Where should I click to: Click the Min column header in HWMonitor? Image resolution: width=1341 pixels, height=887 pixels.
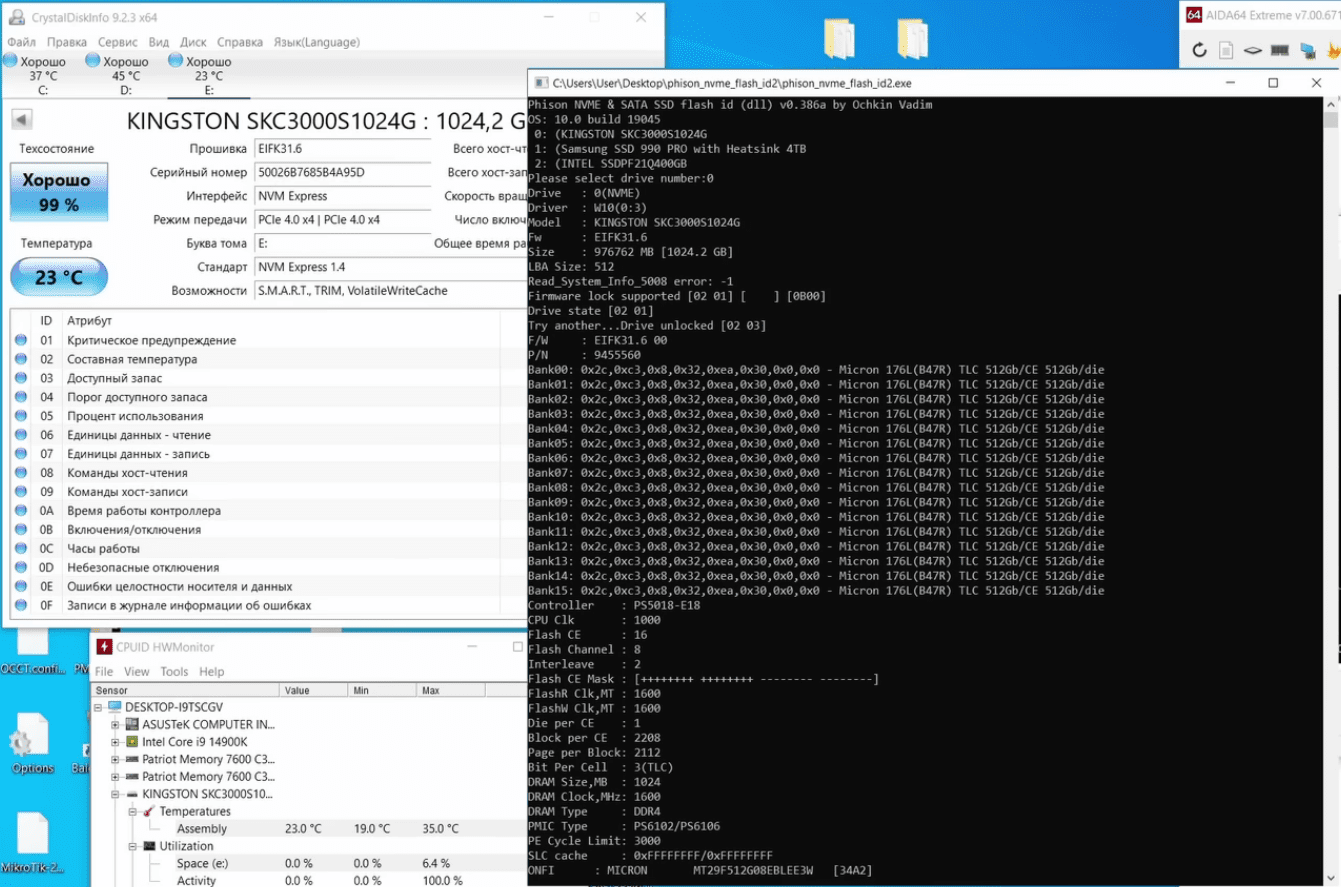[382, 690]
